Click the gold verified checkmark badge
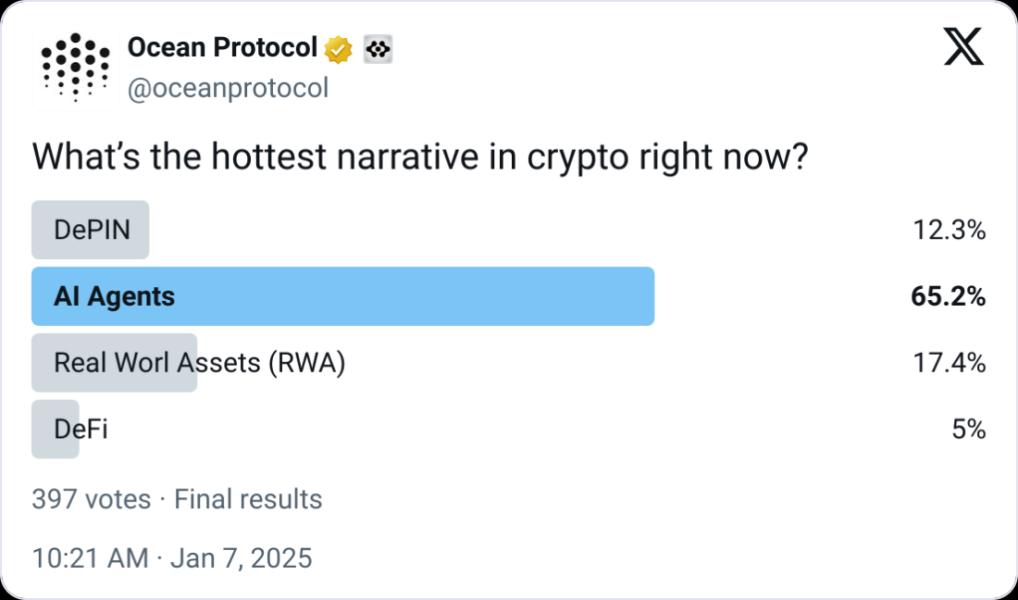 pos(338,48)
